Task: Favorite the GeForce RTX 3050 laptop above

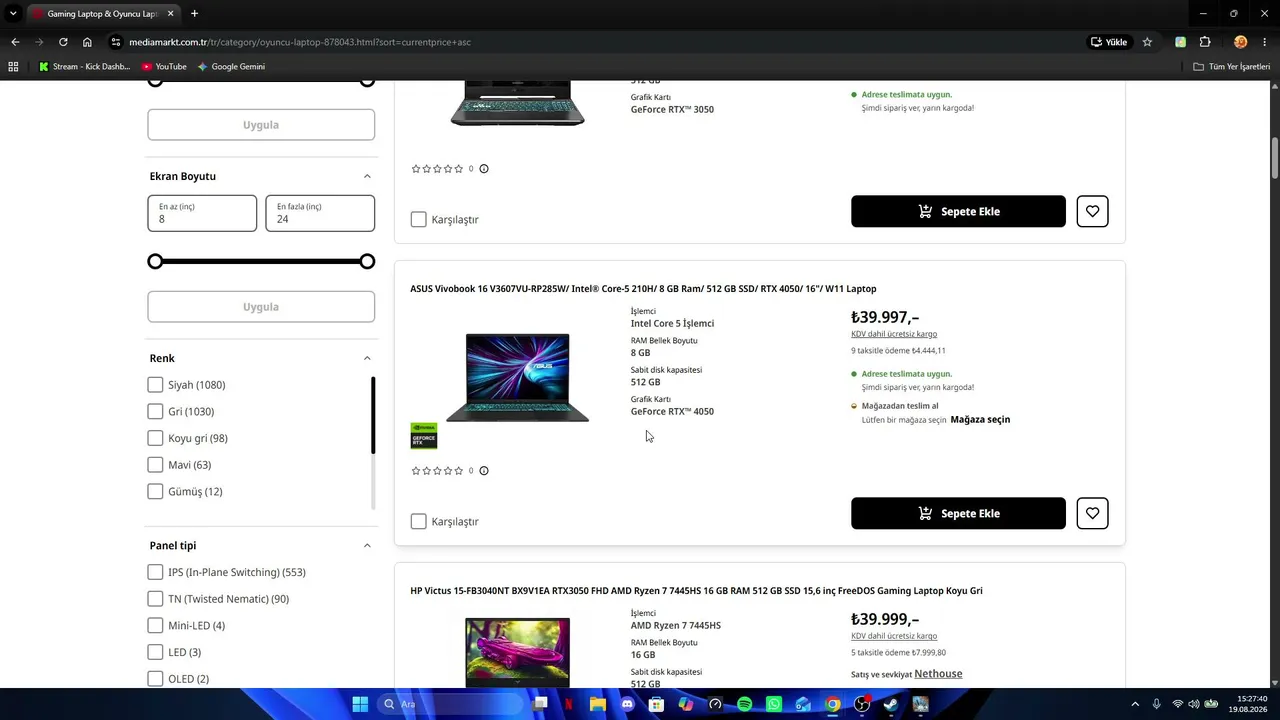Action: pyautogui.click(x=1092, y=211)
